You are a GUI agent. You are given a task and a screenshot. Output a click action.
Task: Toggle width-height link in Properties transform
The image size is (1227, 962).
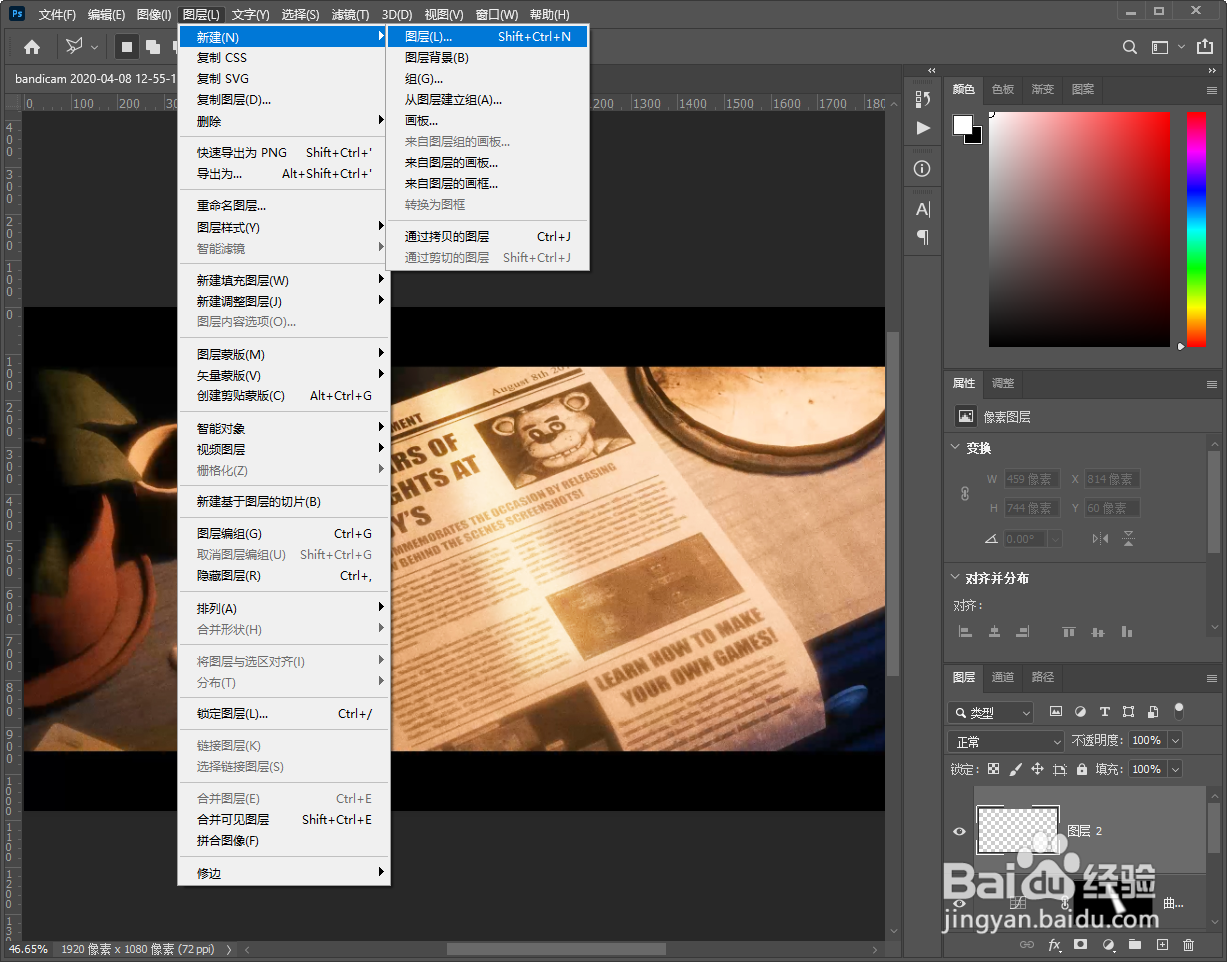tap(966, 493)
